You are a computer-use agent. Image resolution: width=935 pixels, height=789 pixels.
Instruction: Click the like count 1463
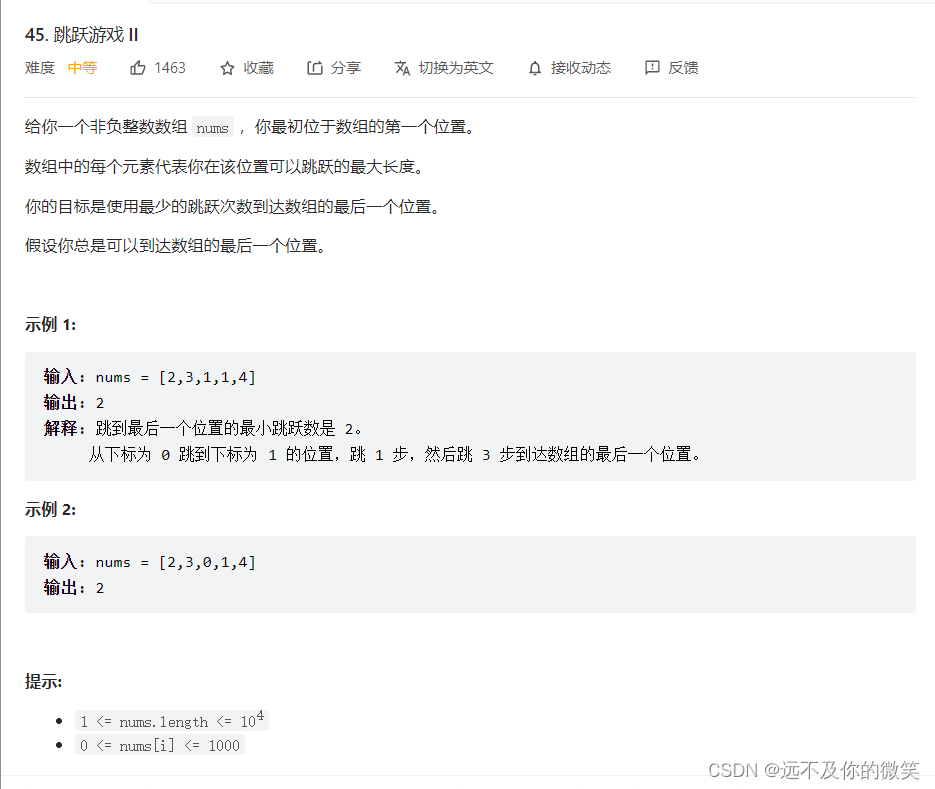pyautogui.click(x=170, y=68)
